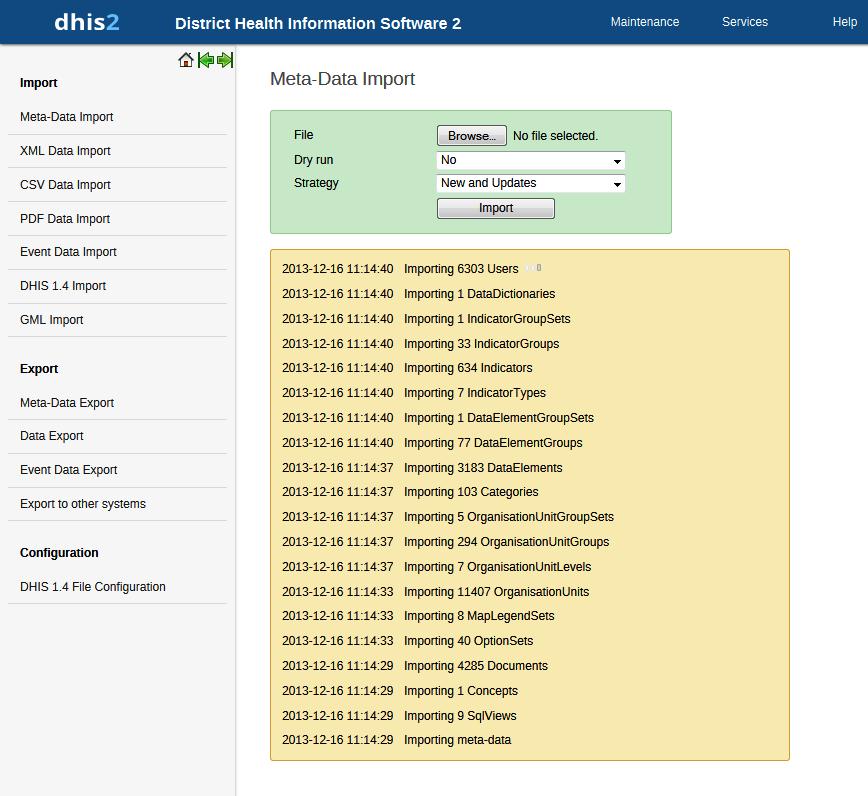
Task: Open the Maintenance menu
Action: (644, 22)
